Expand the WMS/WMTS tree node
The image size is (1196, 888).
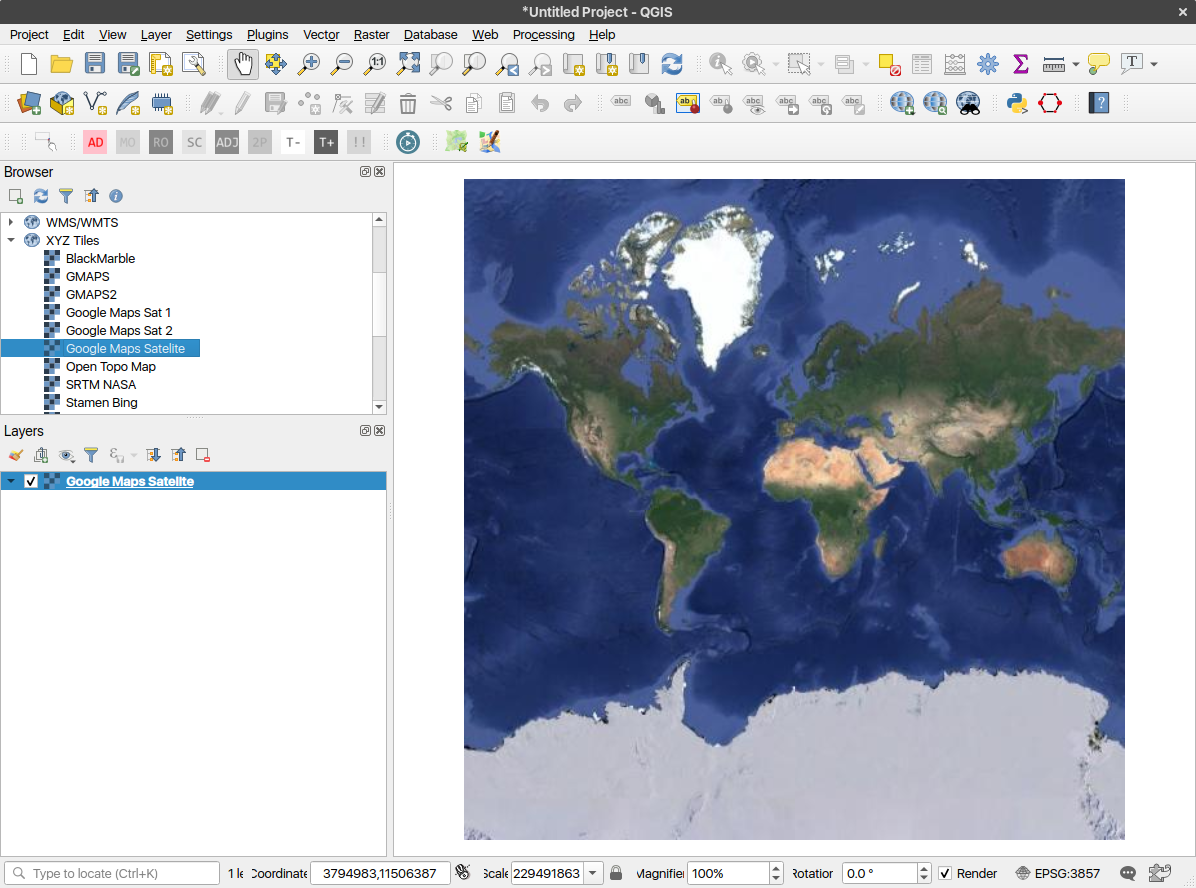coord(11,222)
